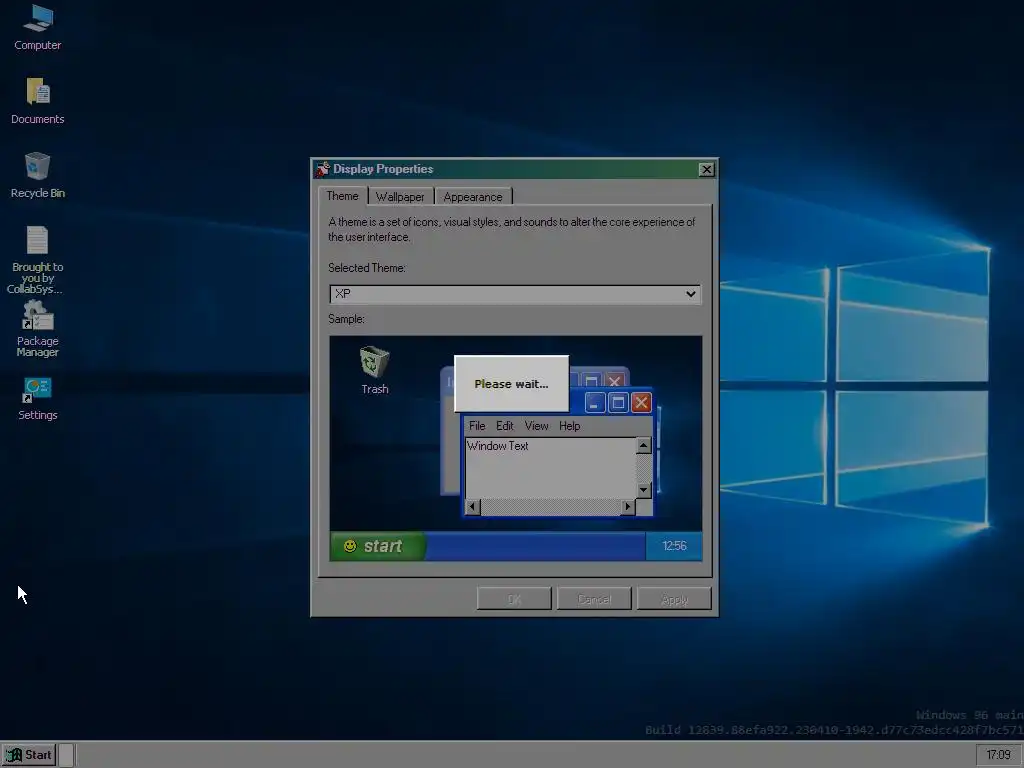Click the 'Sample:' label

click(346, 319)
